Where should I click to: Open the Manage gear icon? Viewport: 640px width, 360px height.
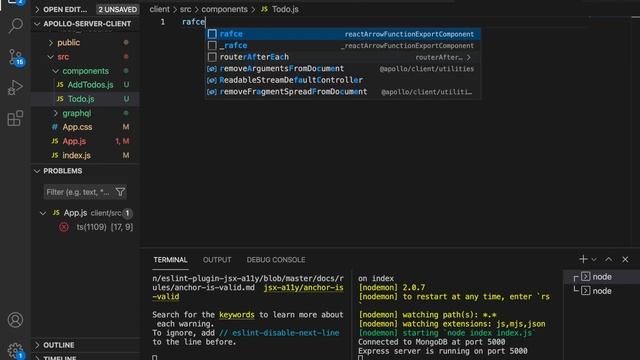click(16, 350)
